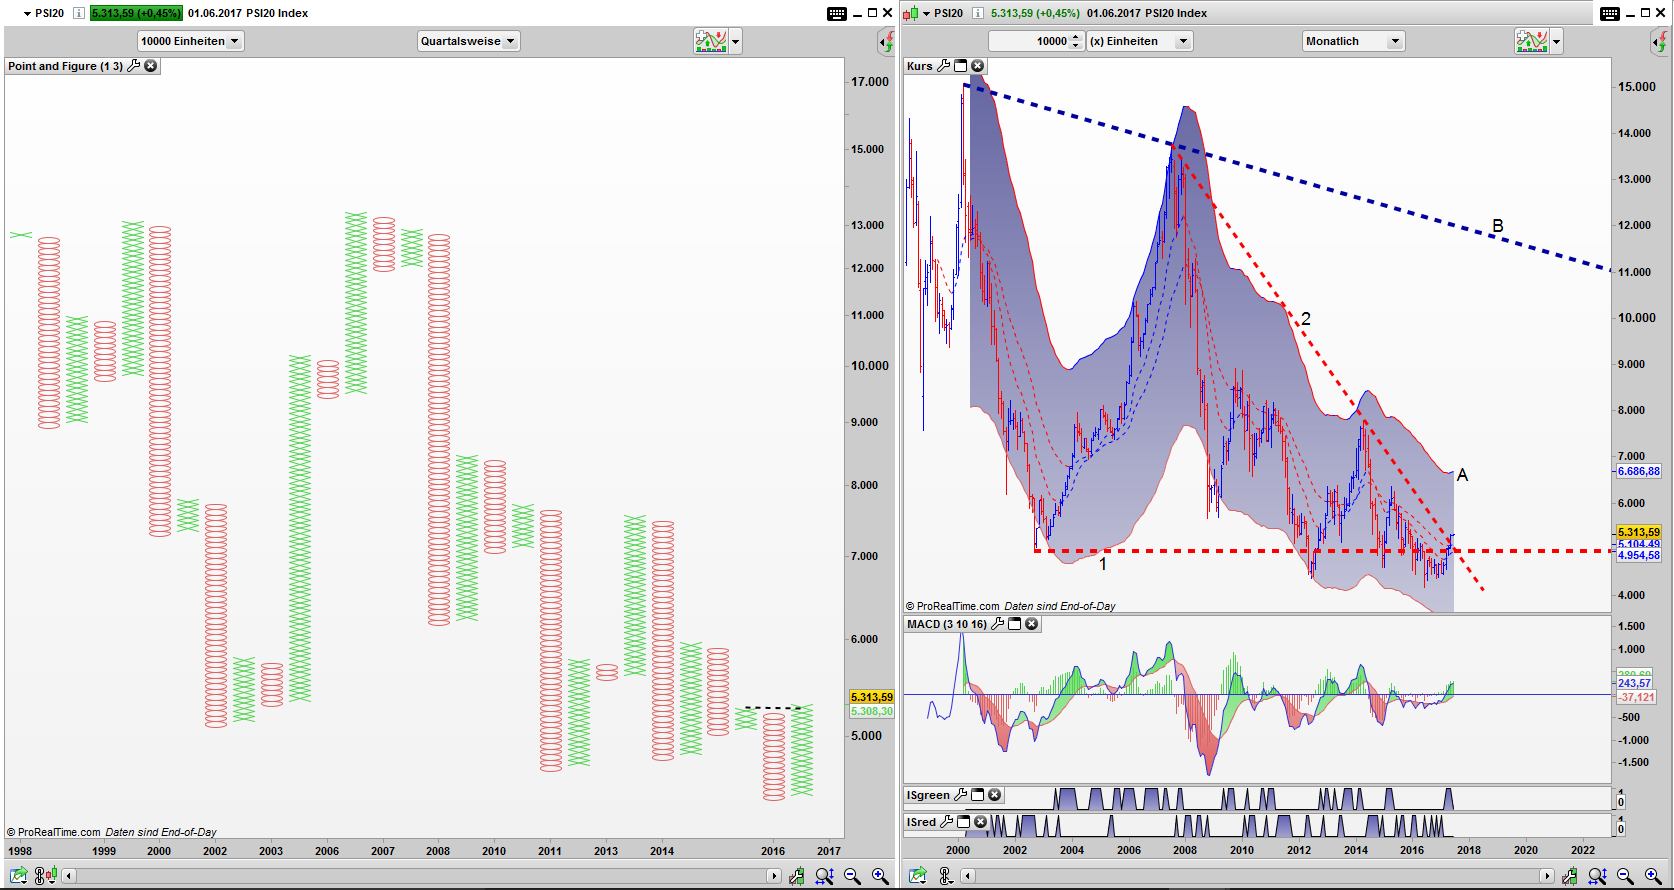Click the 6.686,88 price axis label

click(1638, 471)
